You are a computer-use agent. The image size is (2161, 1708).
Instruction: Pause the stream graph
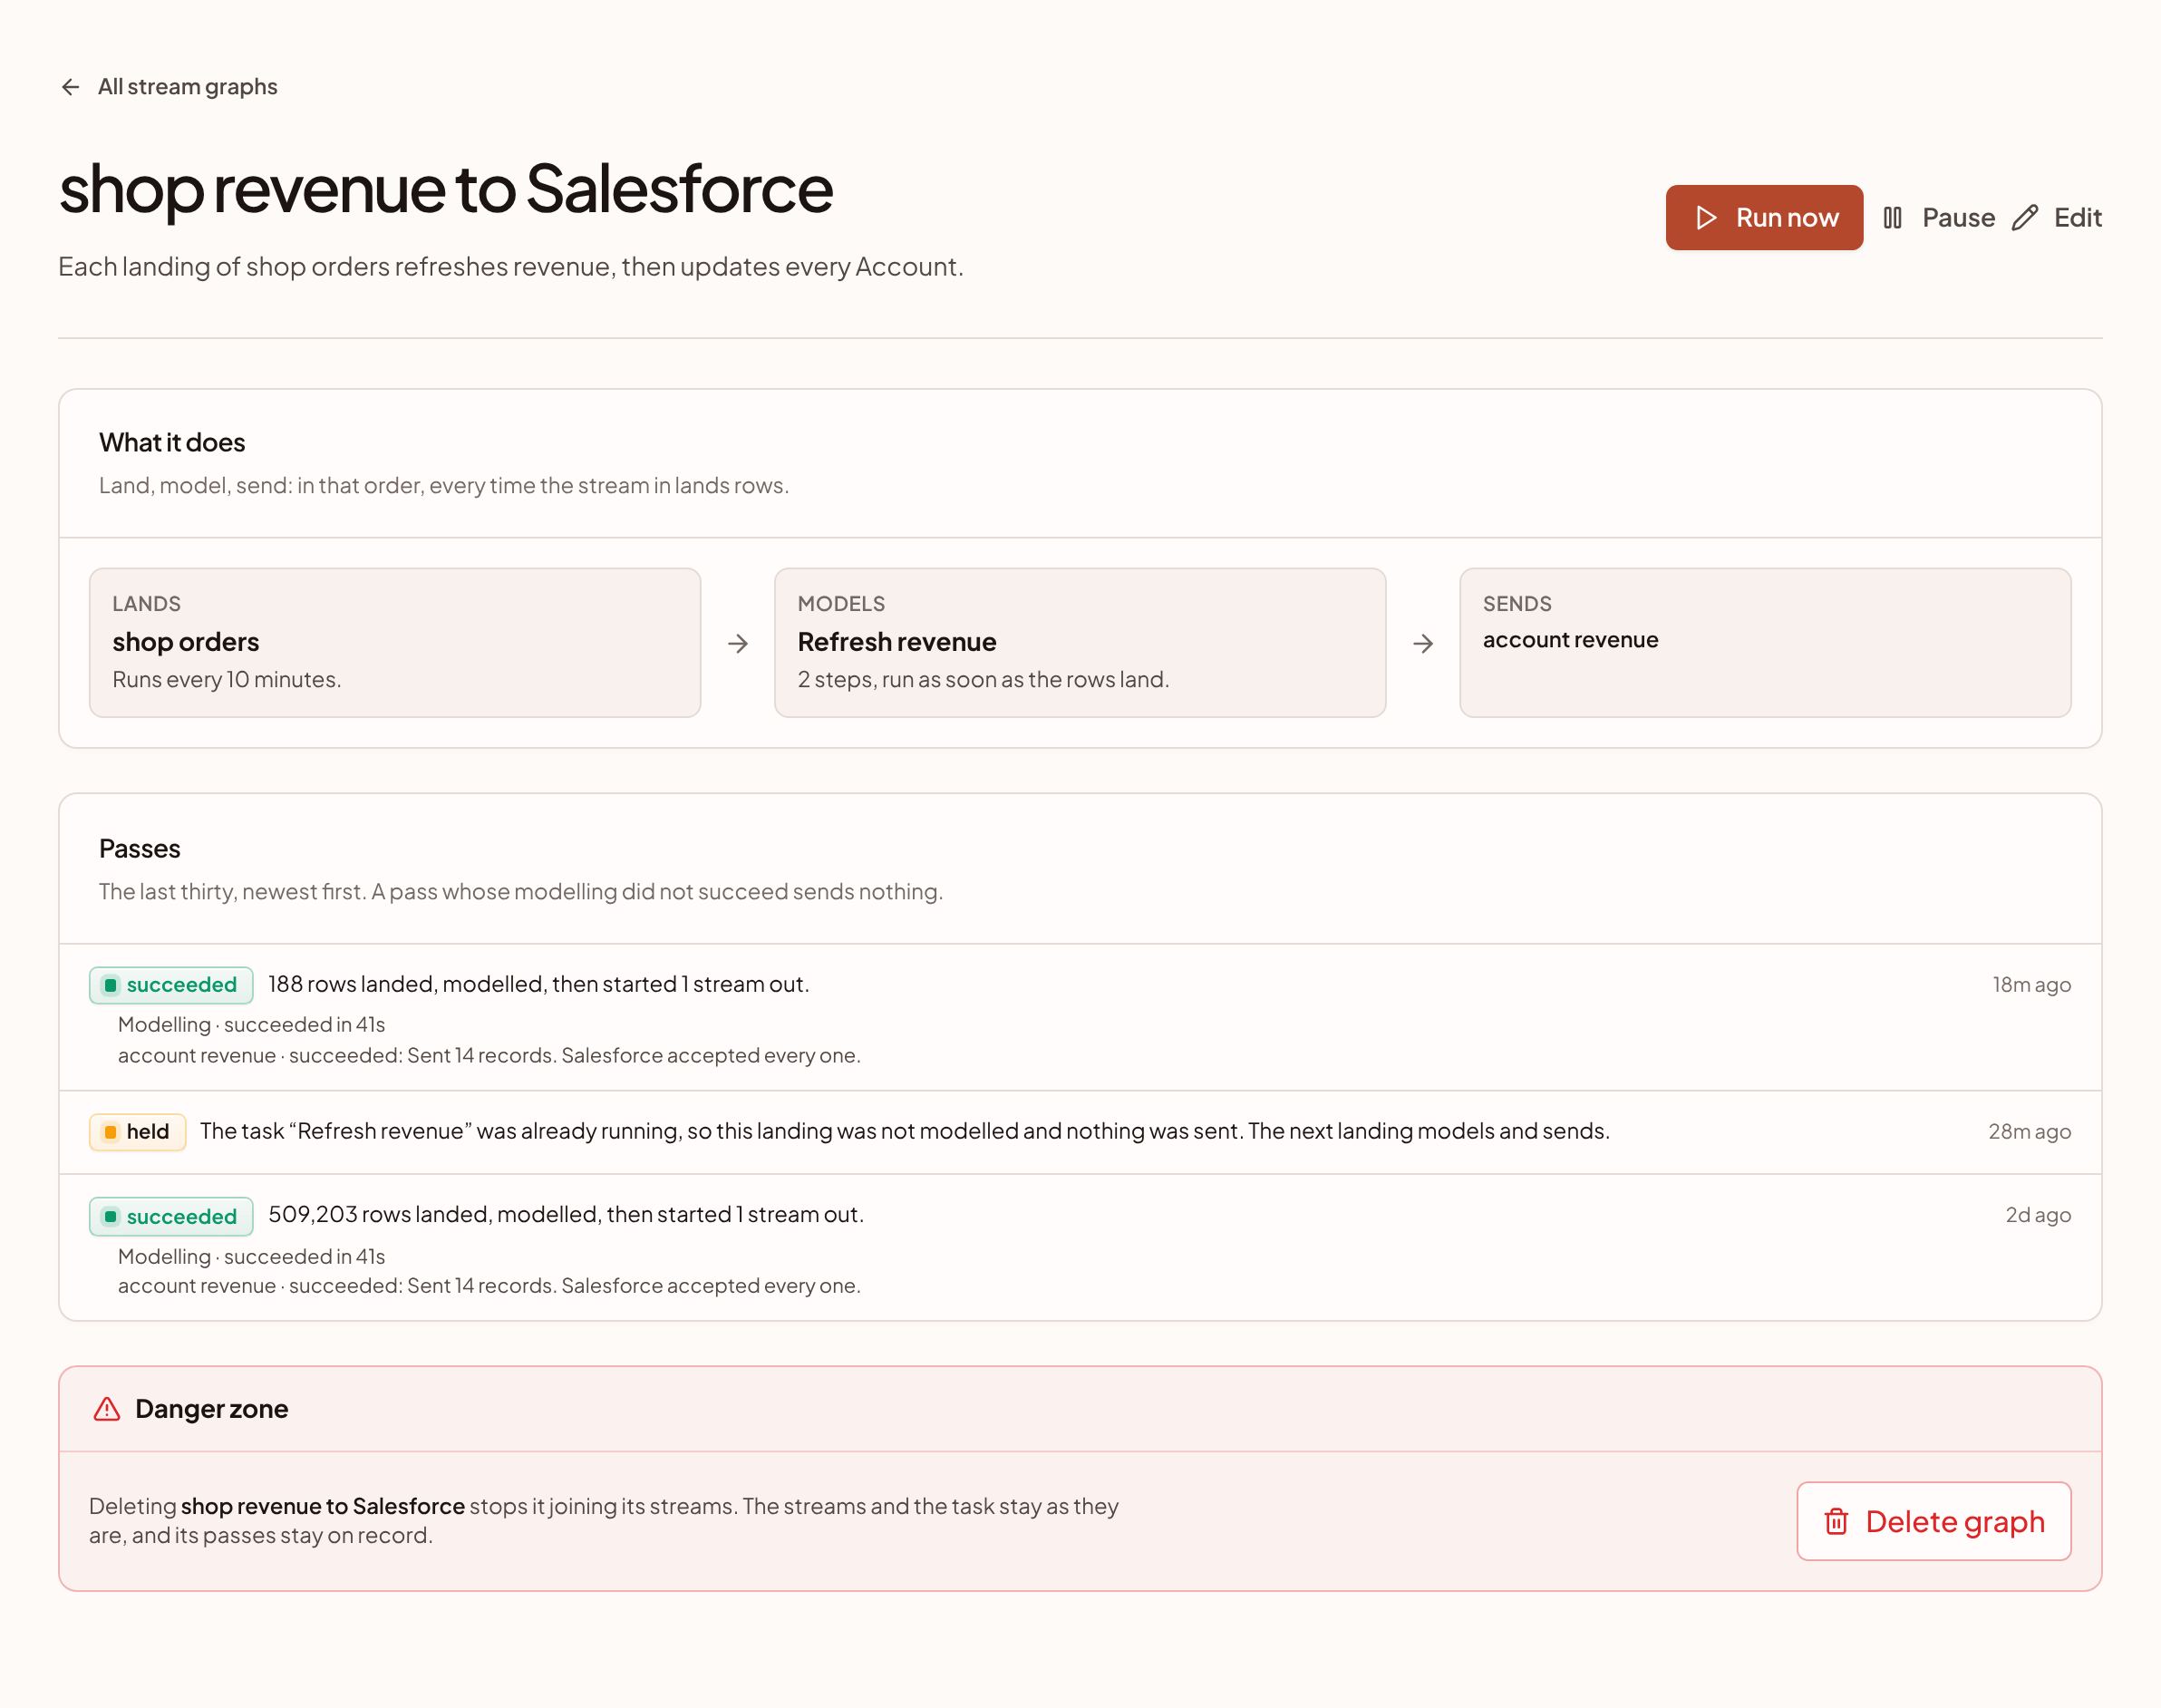coord(1938,217)
